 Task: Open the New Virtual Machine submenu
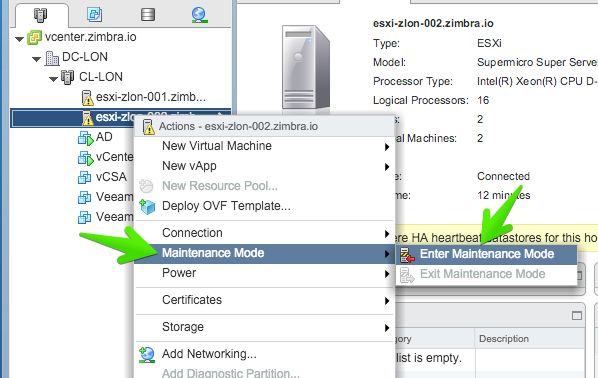(x=264, y=146)
